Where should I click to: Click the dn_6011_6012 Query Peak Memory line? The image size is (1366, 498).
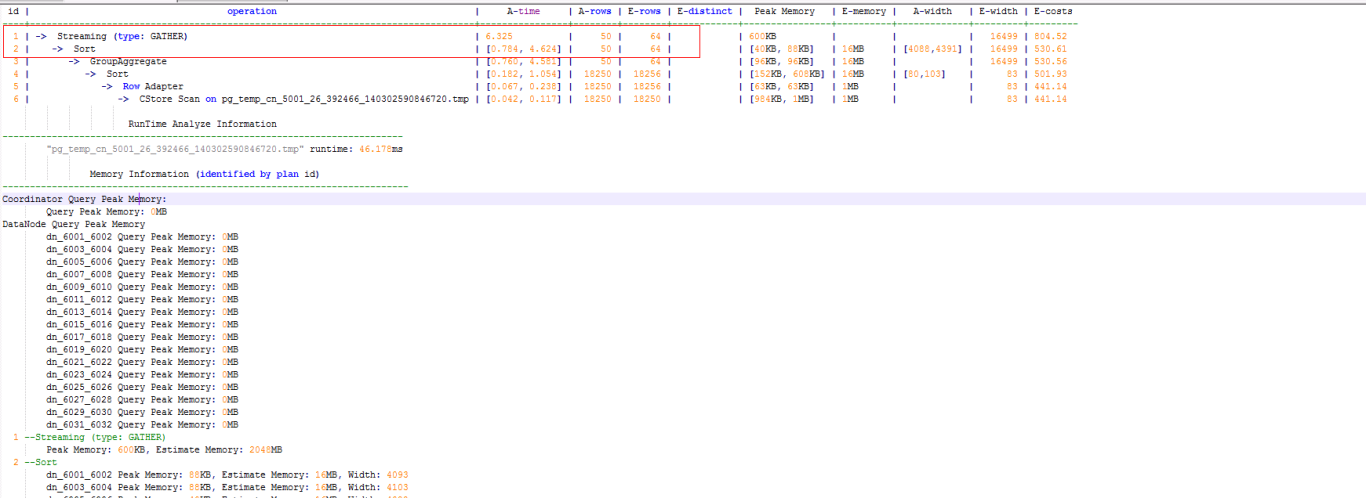pyautogui.click(x=142, y=299)
